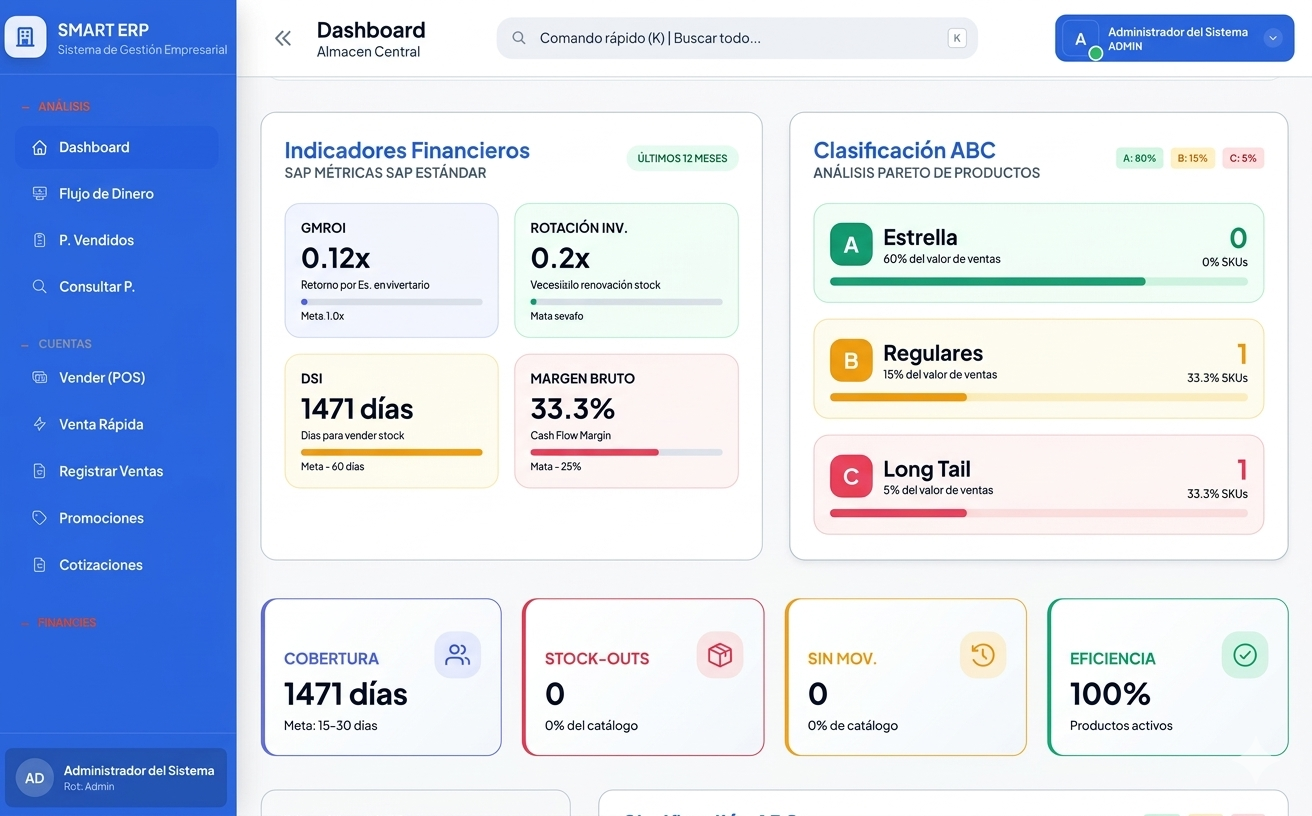Screen dimensions: 1312x816
Task: Click the 33.3% Margen Bruto value
Action: click(x=573, y=409)
